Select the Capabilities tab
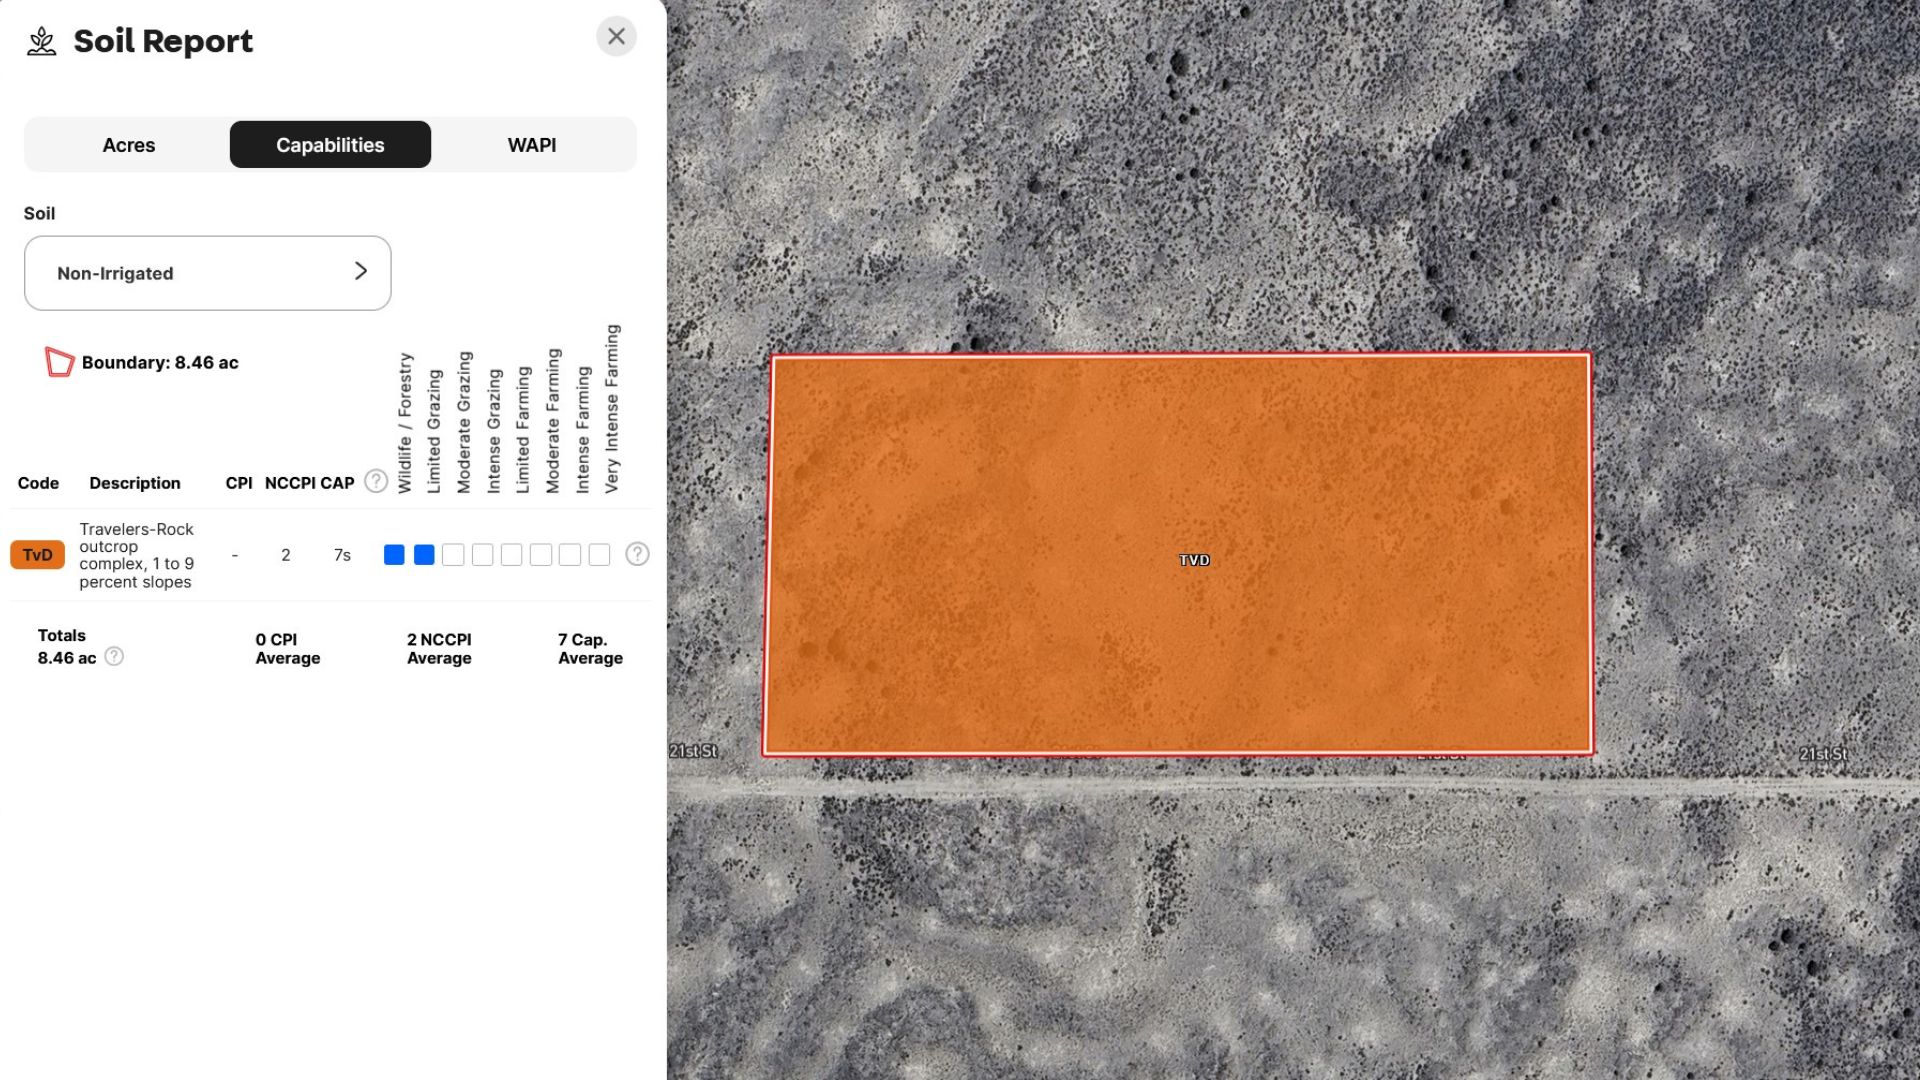This screenshot has height=1080, width=1920. [x=330, y=145]
